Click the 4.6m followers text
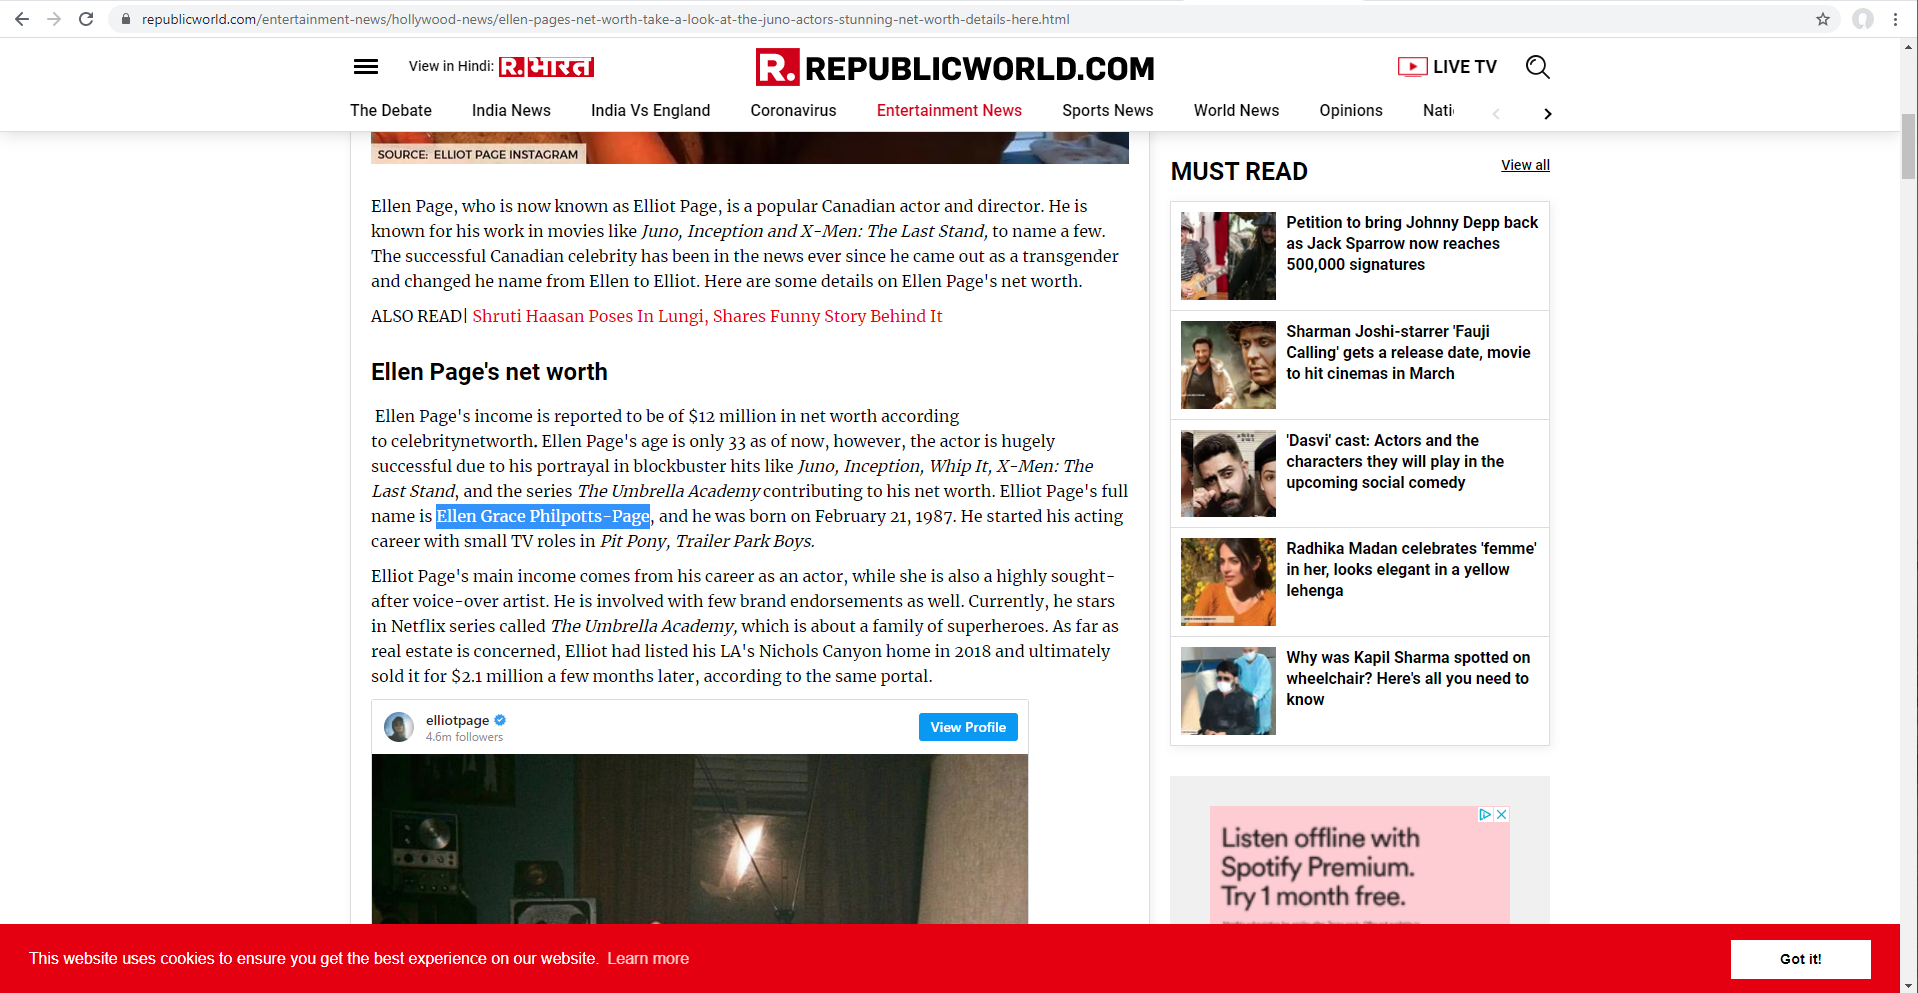 point(464,737)
